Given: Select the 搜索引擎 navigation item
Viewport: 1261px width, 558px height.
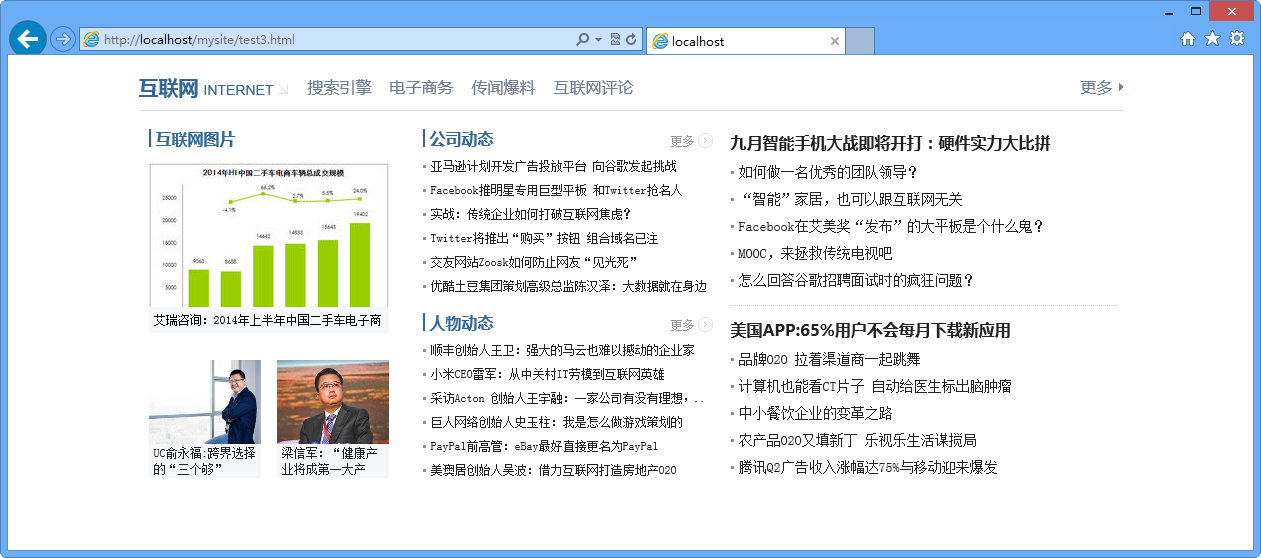Looking at the screenshot, I should point(339,88).
